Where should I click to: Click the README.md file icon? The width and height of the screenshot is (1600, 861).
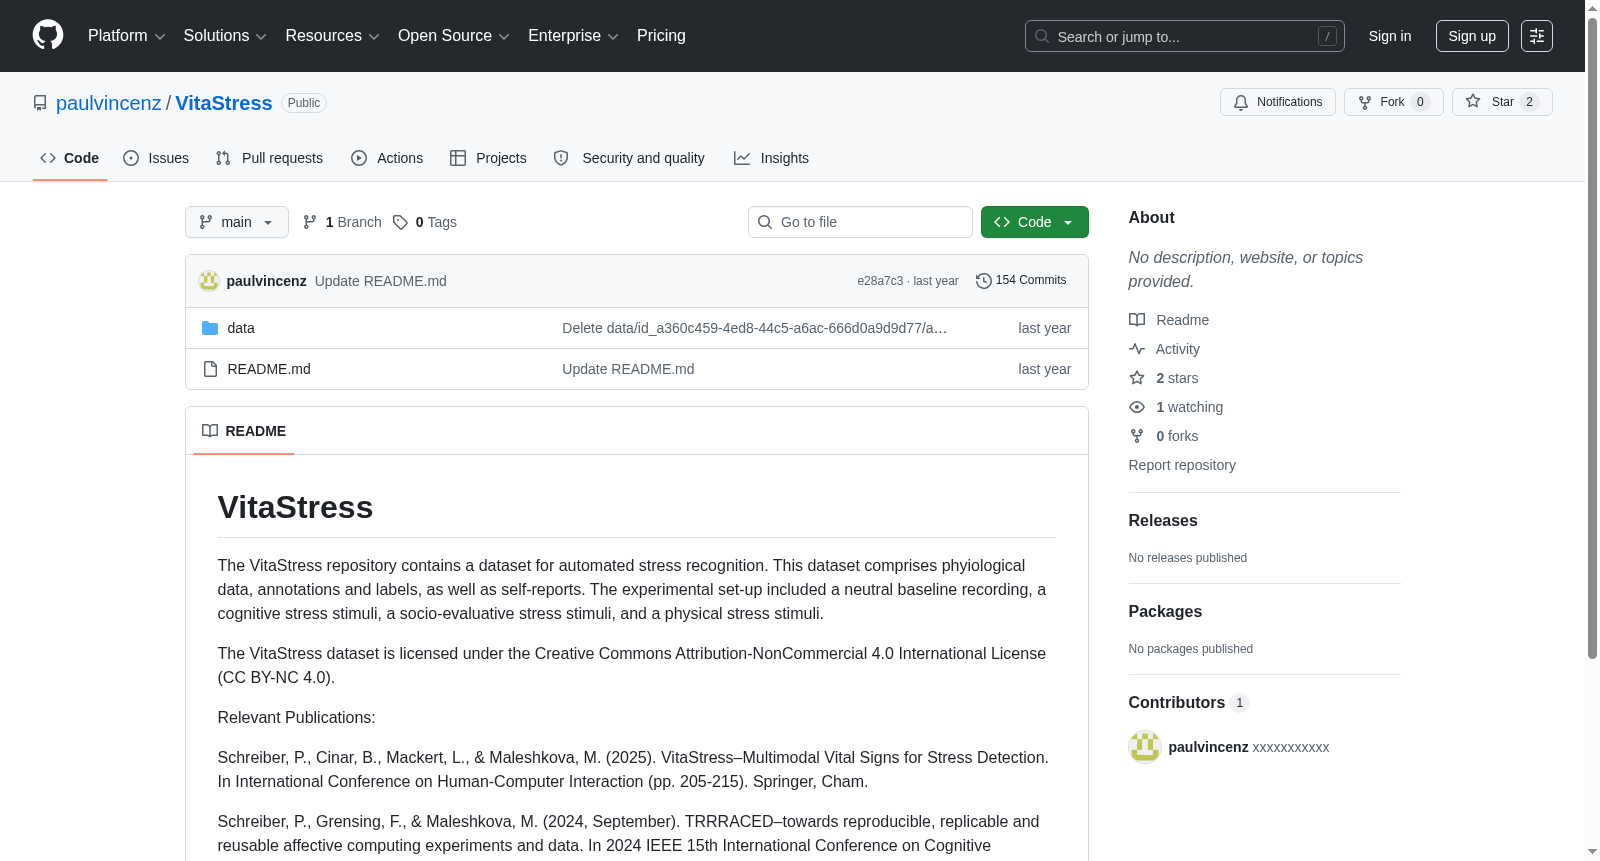click(210, 369)
